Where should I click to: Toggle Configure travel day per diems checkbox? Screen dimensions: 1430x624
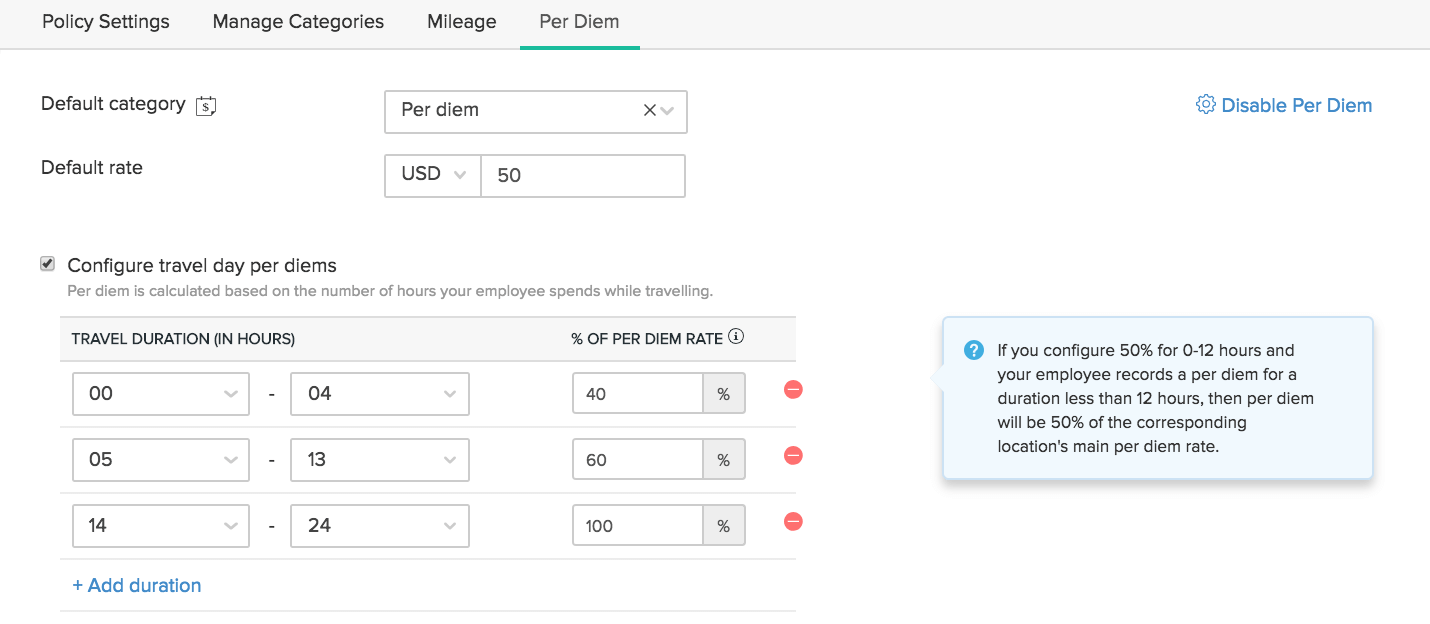click(47, 264)
